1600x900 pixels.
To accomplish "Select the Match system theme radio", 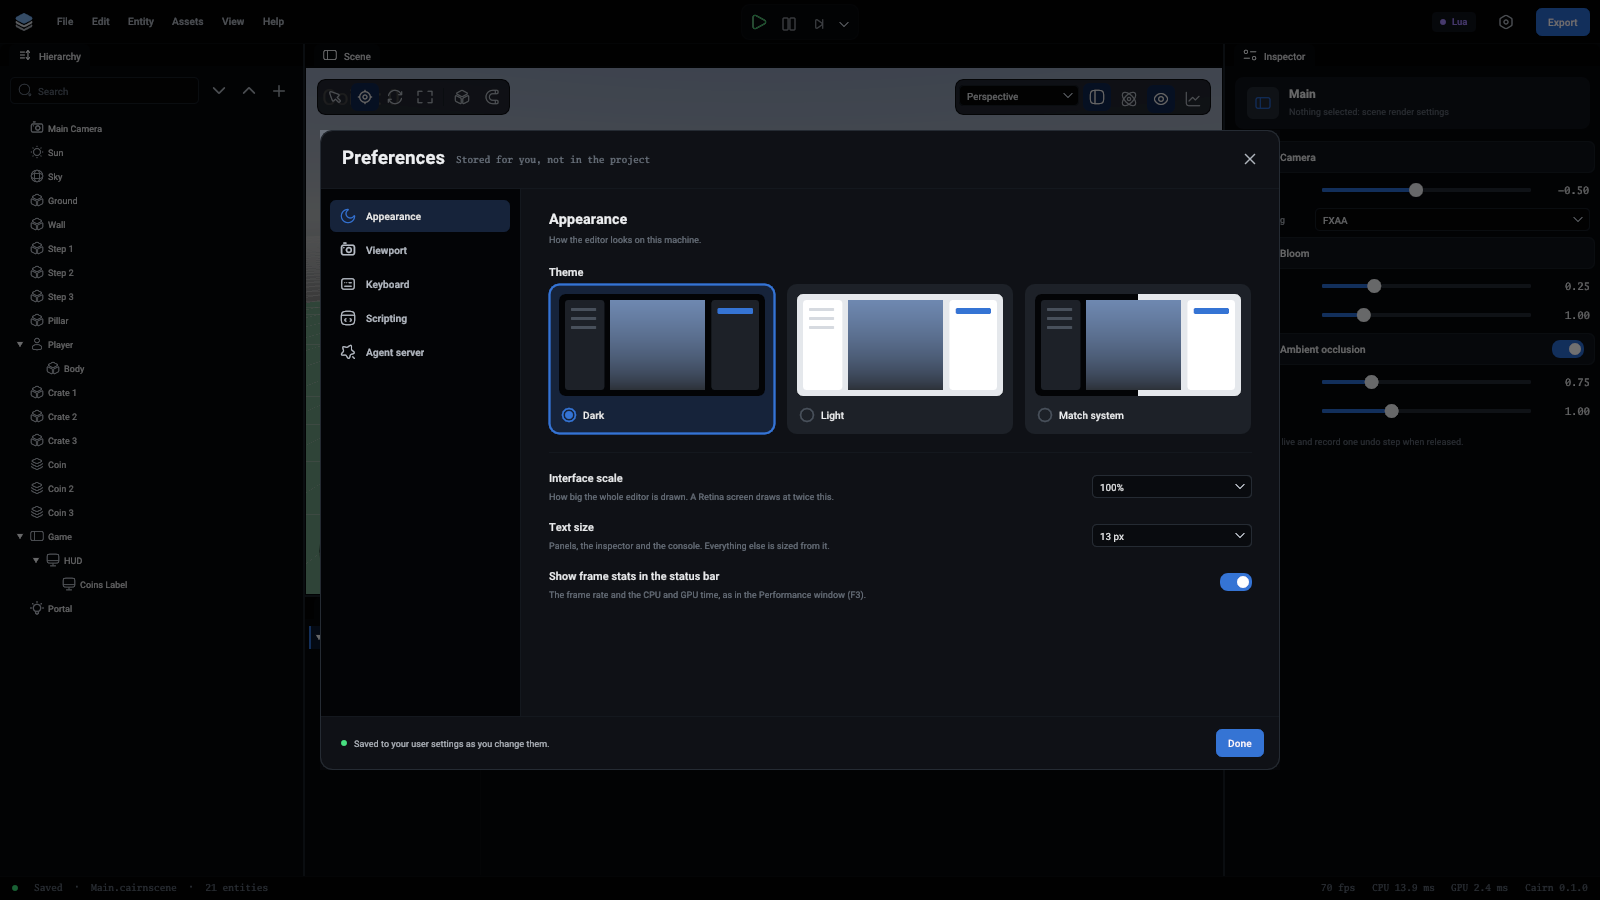I will [x=1045, y=415].
